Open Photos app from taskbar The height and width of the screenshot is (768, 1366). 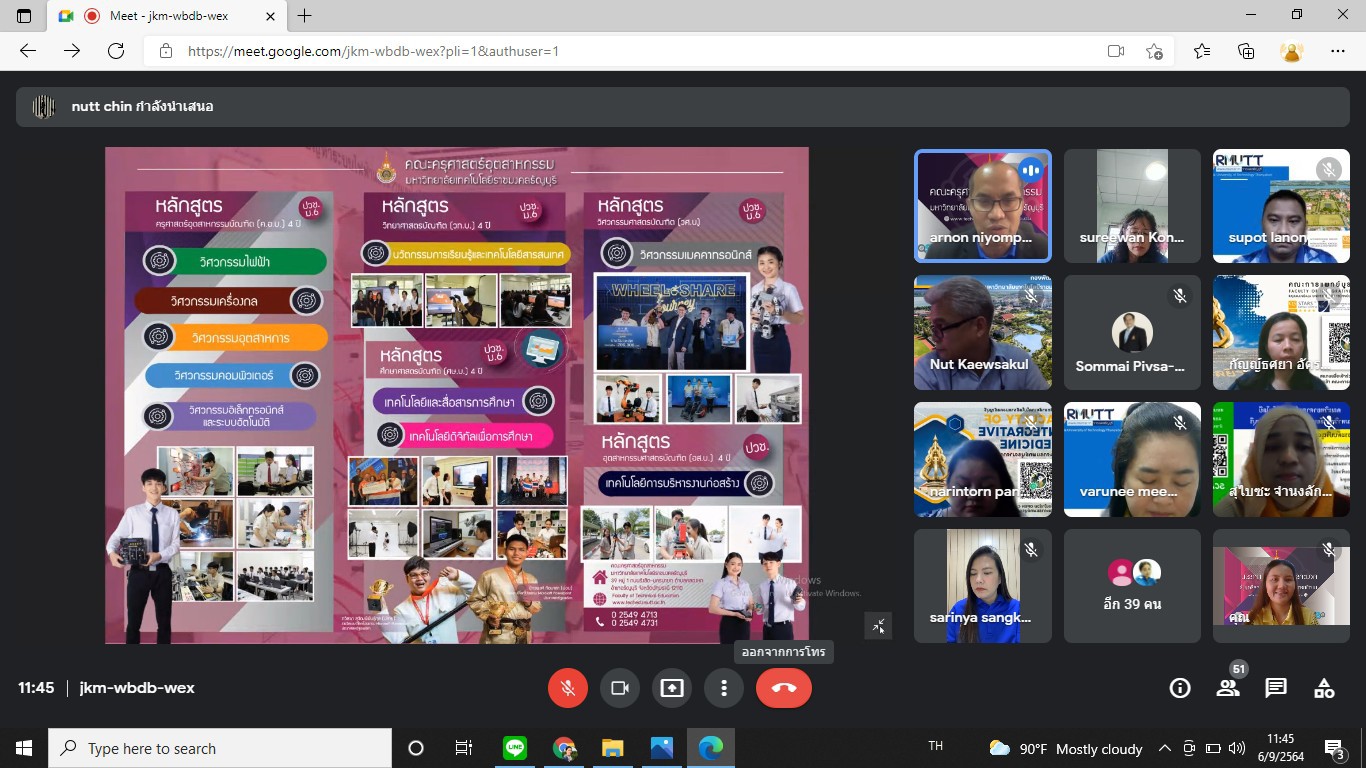tap(662, 748)
